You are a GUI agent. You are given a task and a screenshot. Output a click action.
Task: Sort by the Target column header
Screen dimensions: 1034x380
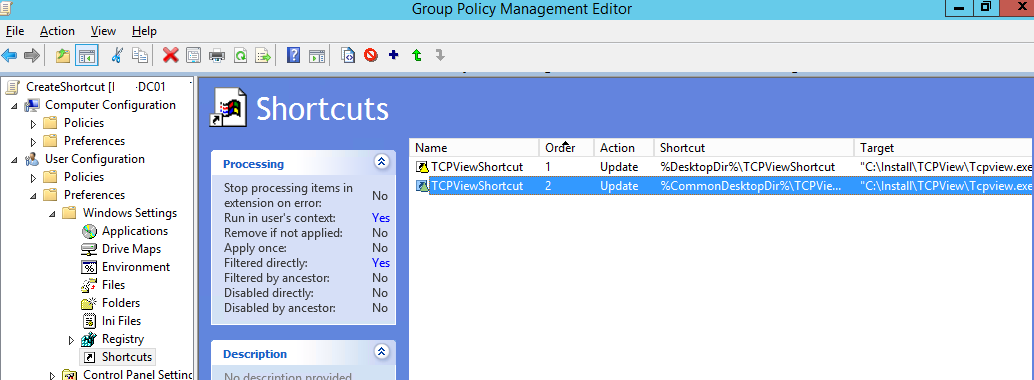944,148
